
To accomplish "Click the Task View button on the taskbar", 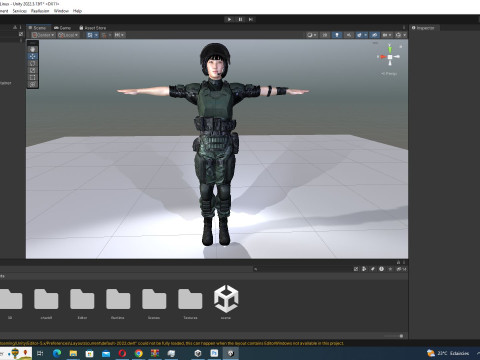I will [x=40, y=353].
